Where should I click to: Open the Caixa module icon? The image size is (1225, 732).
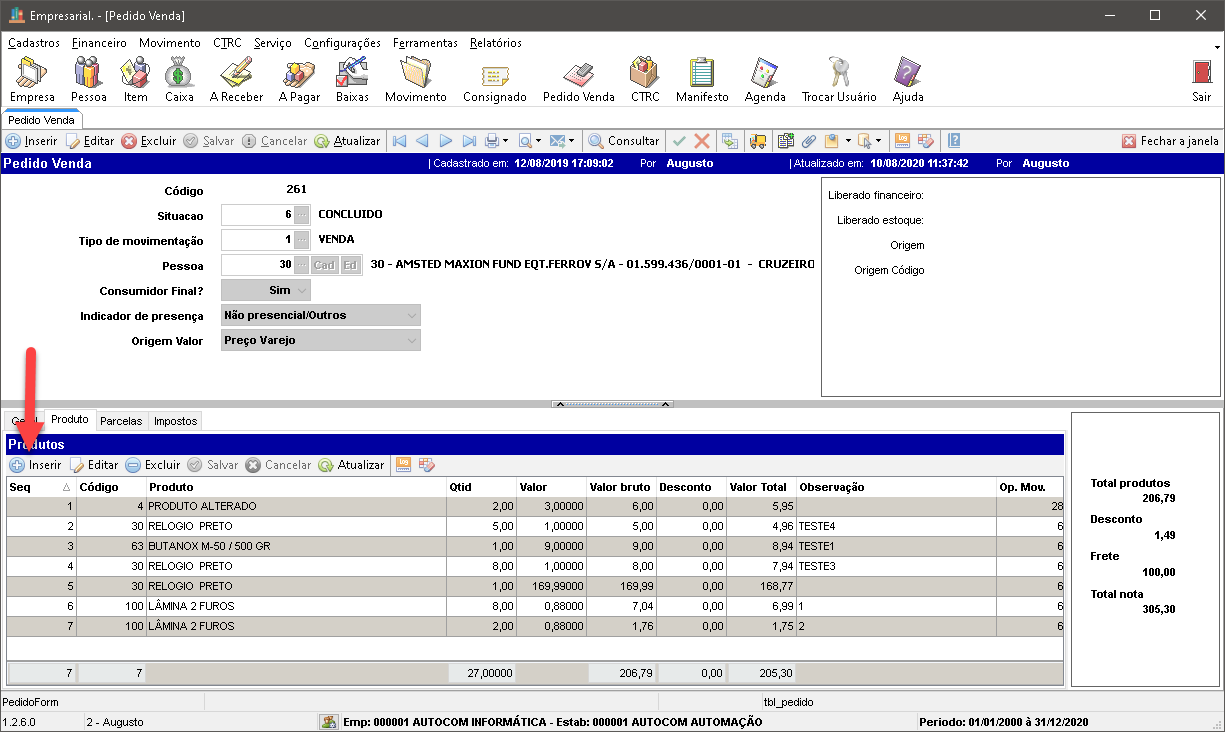179,78
